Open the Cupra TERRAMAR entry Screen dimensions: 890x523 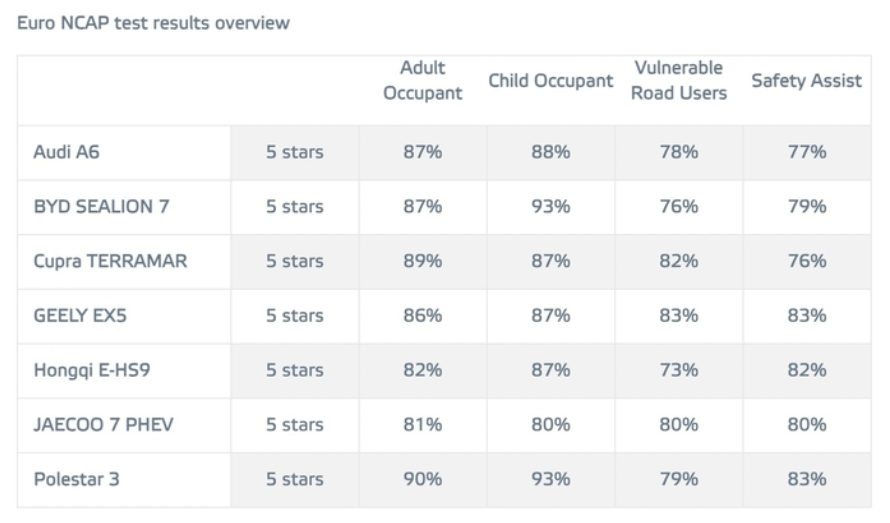(x=110, y=261)
